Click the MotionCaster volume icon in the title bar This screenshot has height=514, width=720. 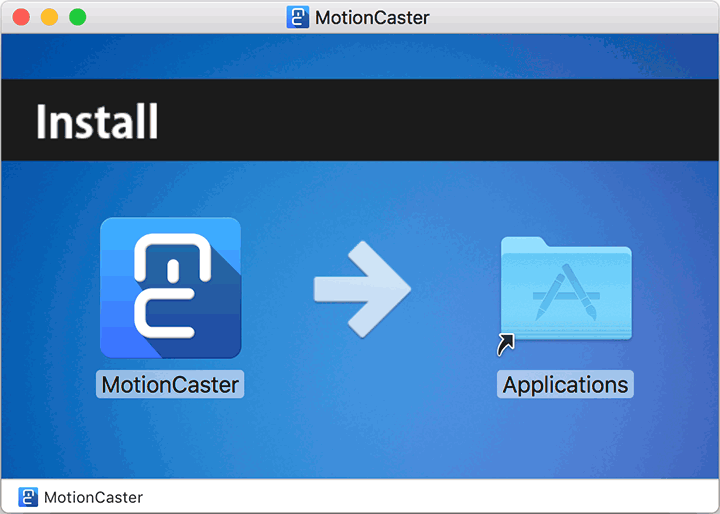click(298, 17)
